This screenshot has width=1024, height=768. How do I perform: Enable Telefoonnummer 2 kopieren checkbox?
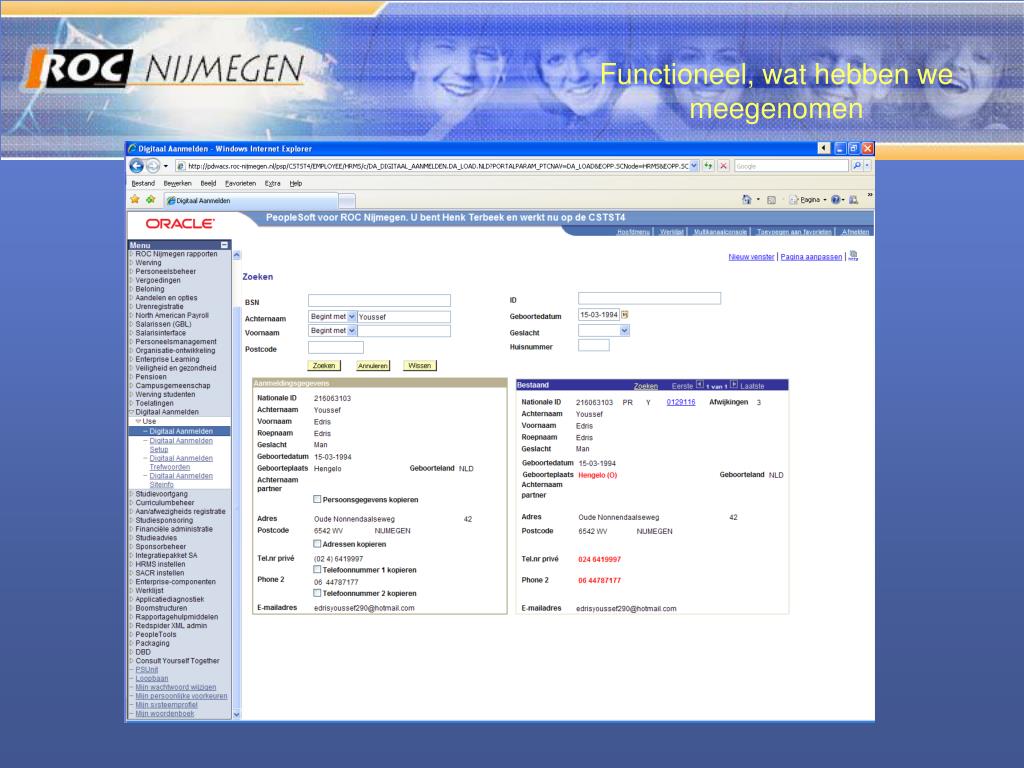pyautogui.click(x=317, y=593)
